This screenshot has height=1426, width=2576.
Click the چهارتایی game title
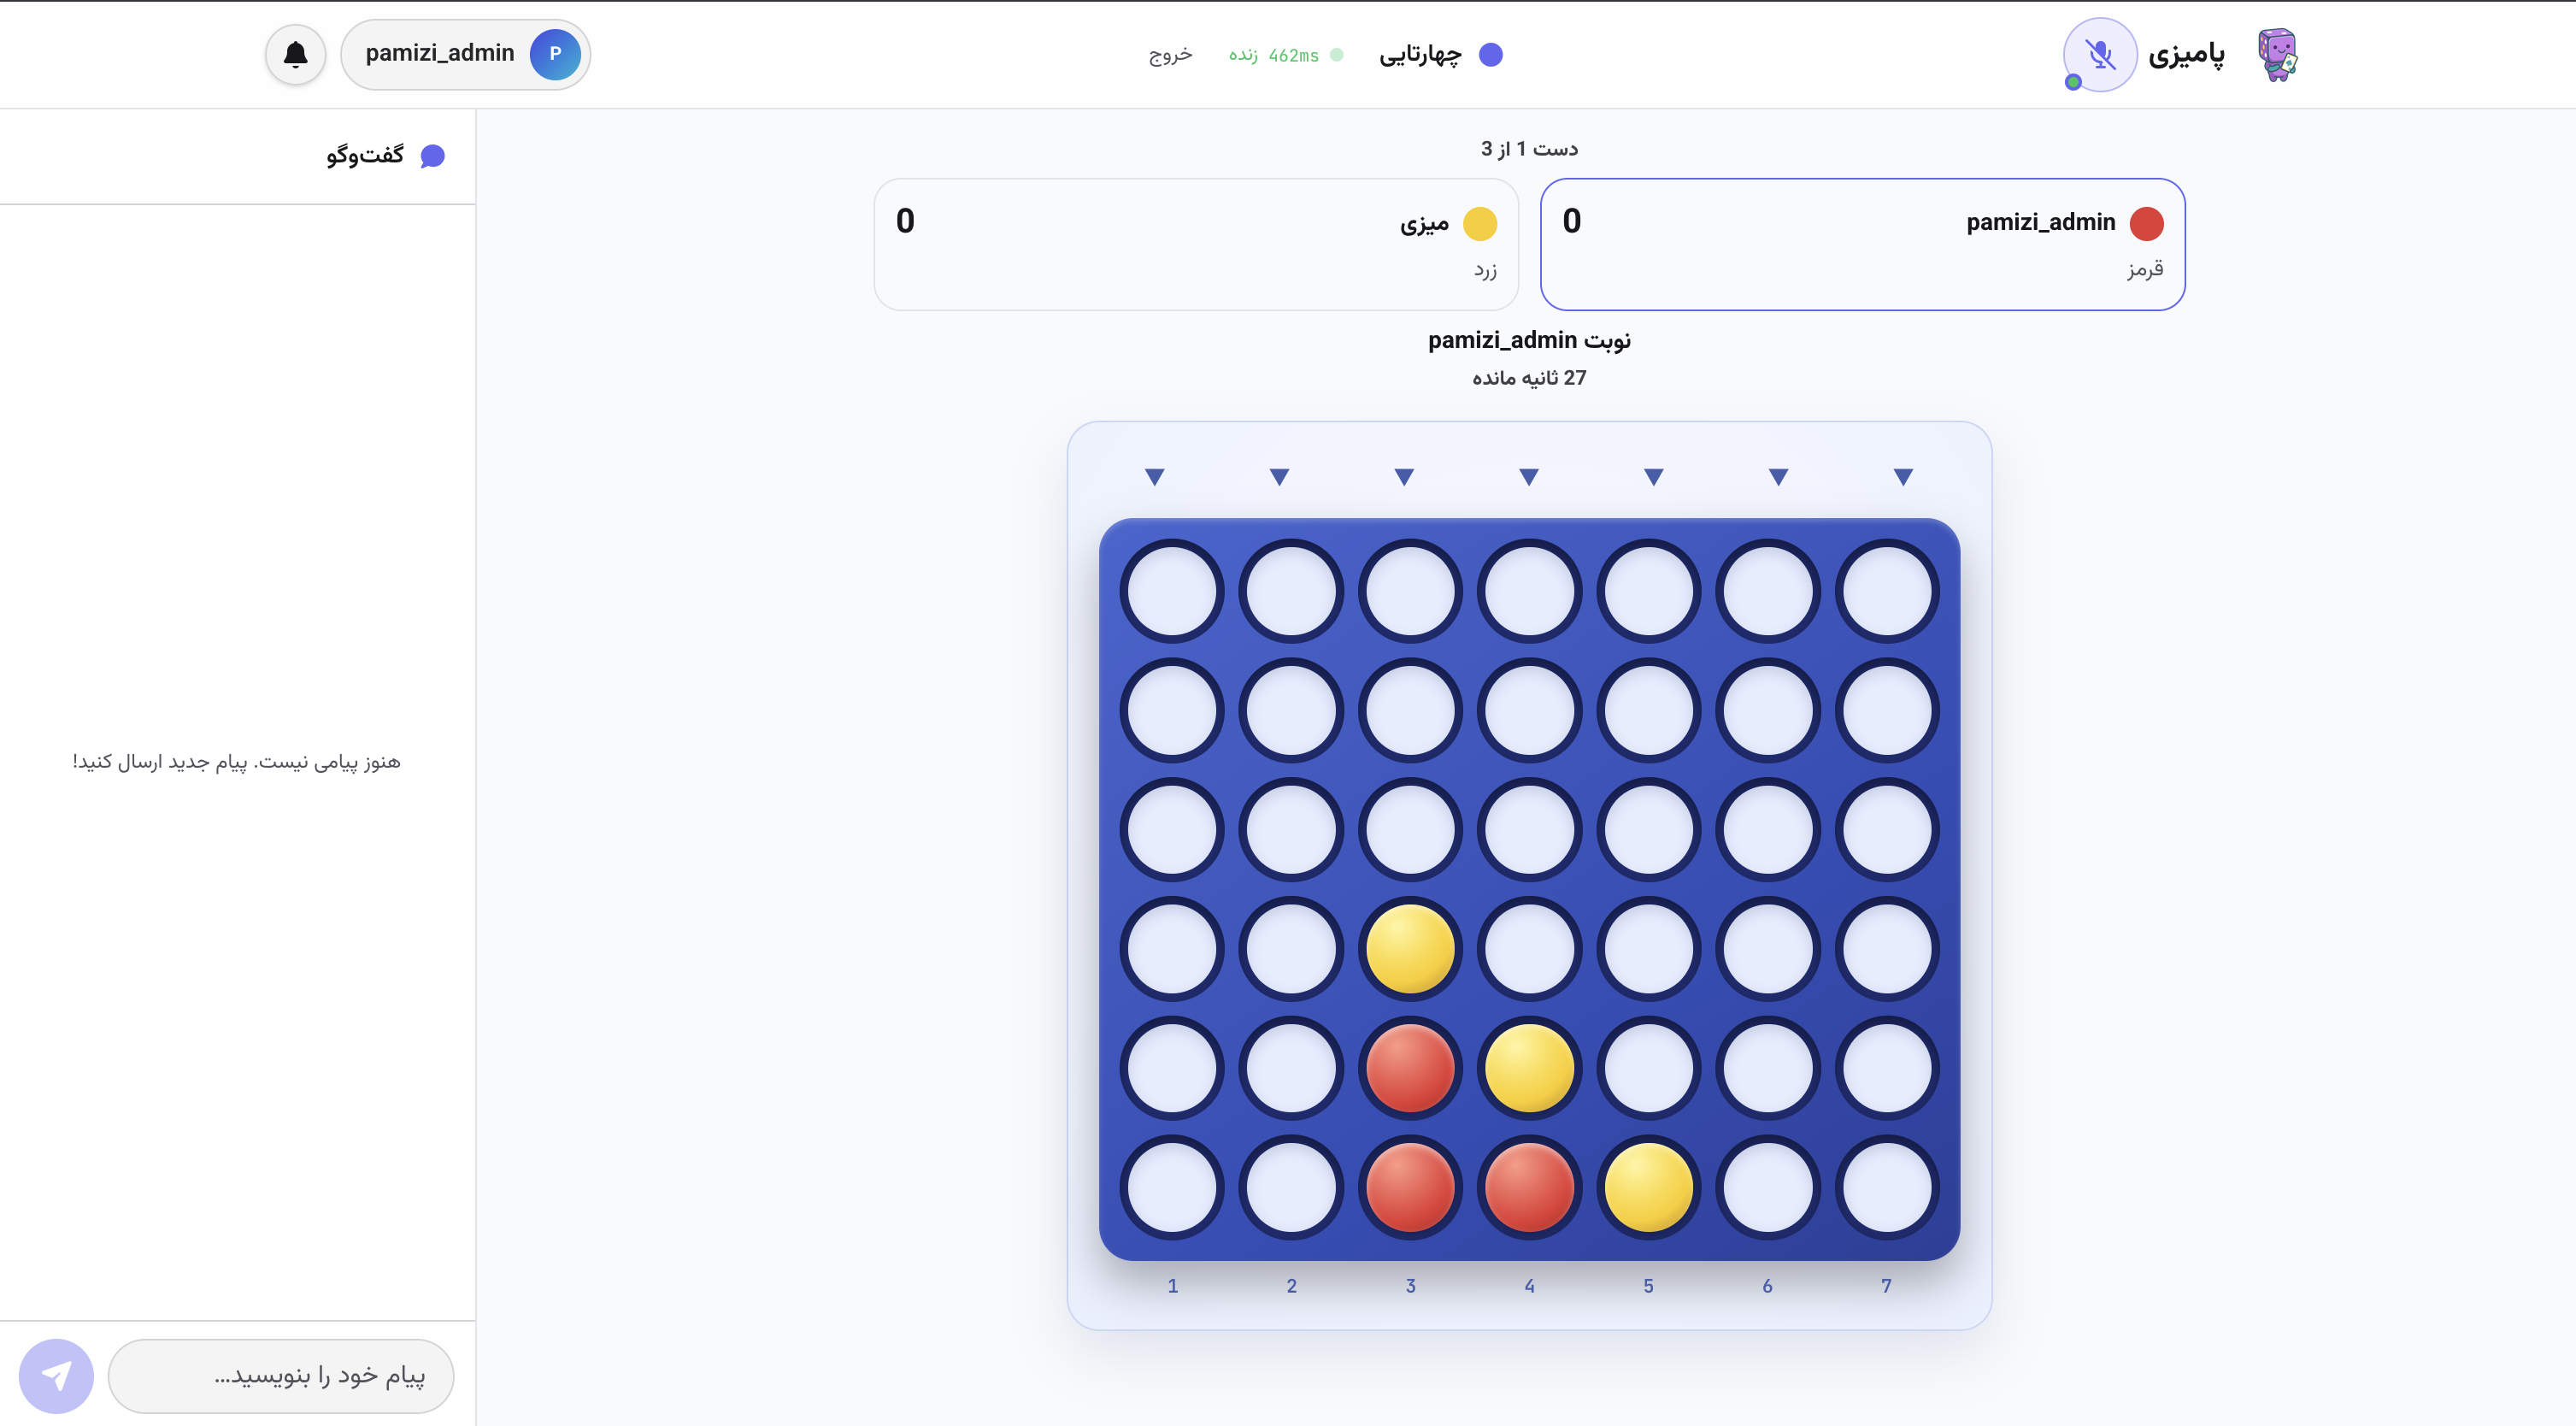1420,55
